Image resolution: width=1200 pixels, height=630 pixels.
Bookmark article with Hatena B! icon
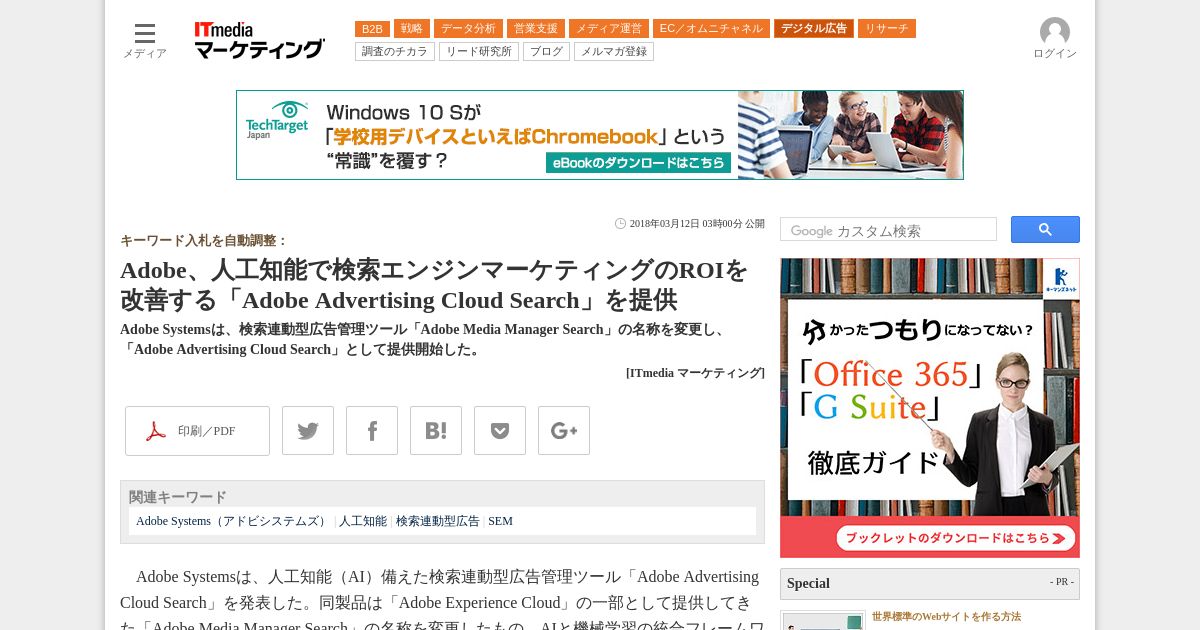[x=436, y=431]
